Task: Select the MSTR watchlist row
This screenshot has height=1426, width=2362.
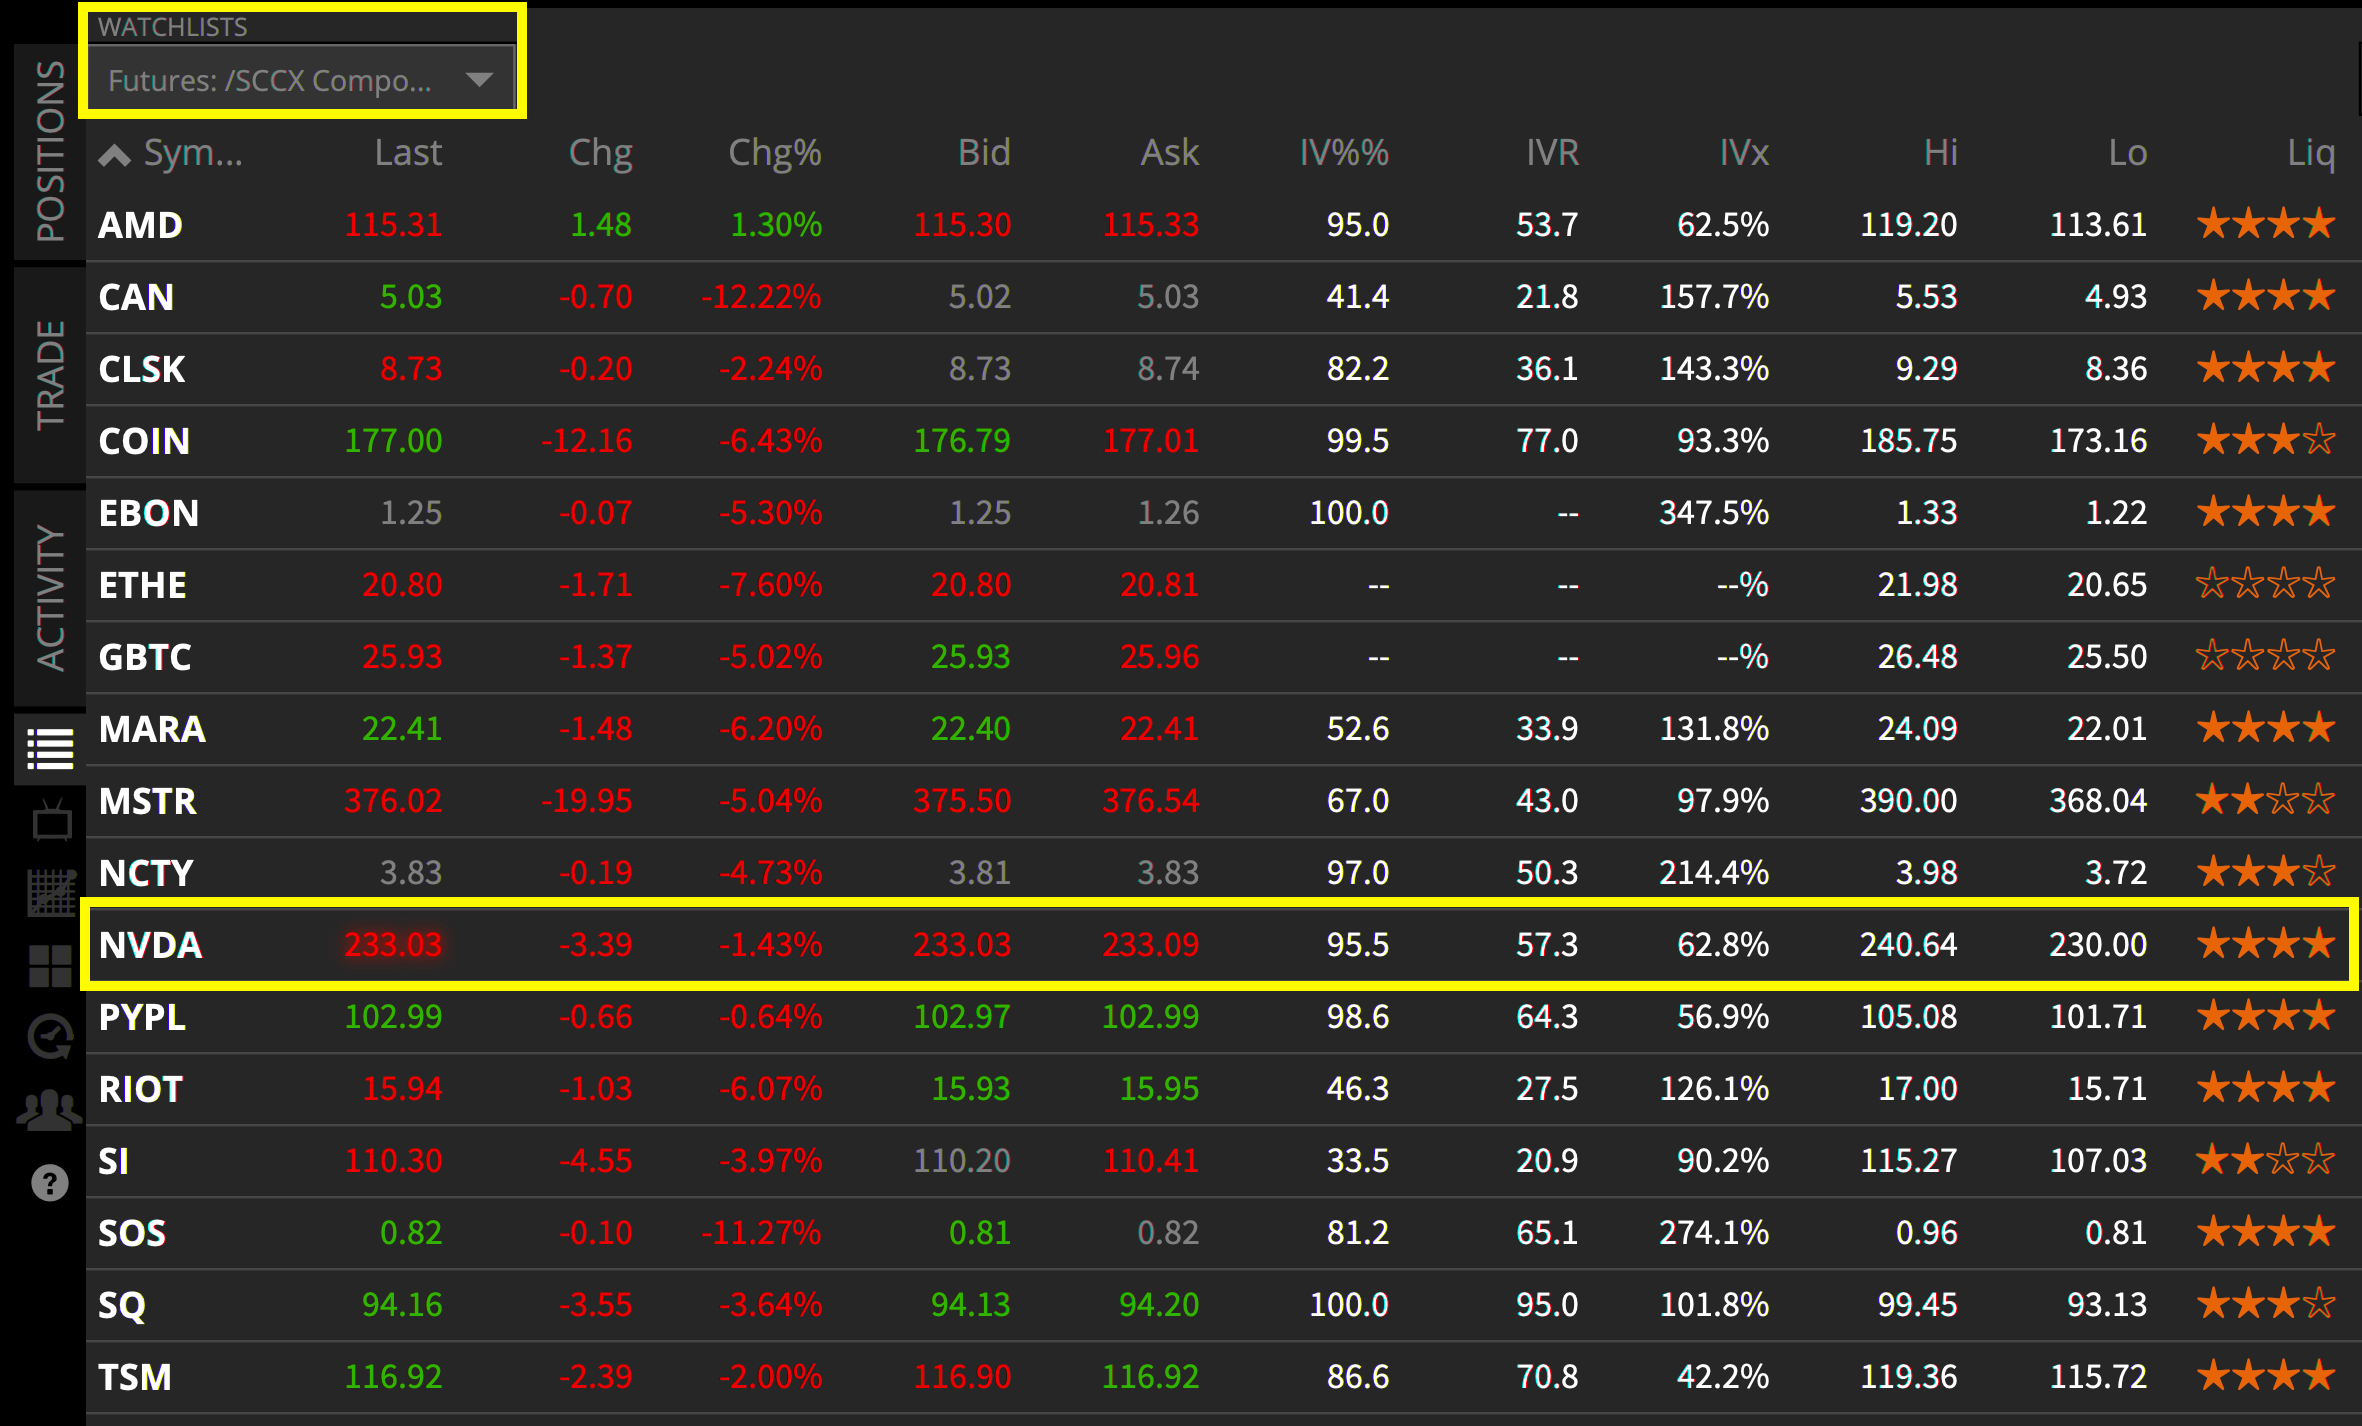Action: pos(148,801)
